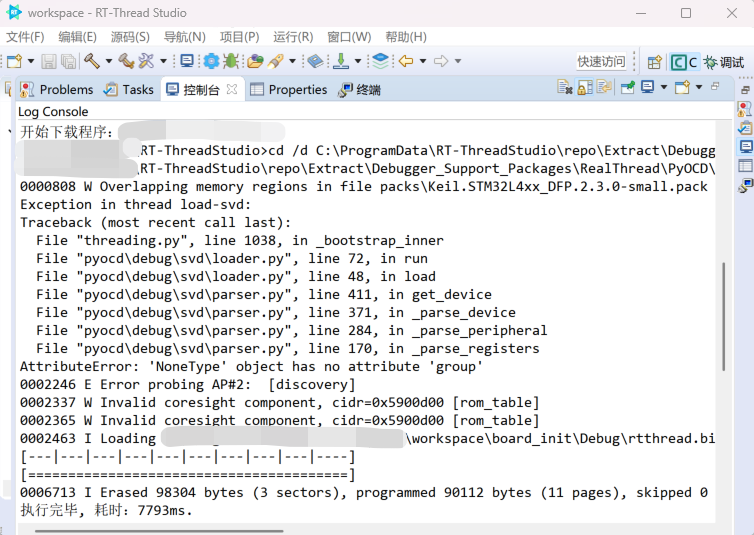Screen dimensions: 754x535
Task: Open the 编辑(E) menu
Action: pyautogui.click(x=77, y=37)
